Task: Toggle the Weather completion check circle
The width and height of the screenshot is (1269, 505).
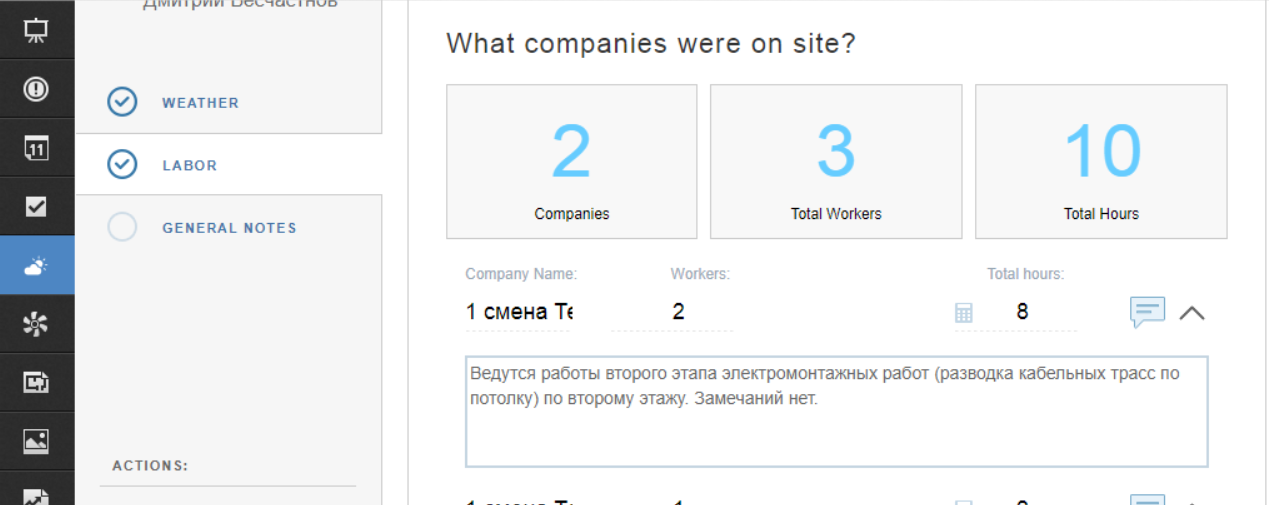Action: 122,102
